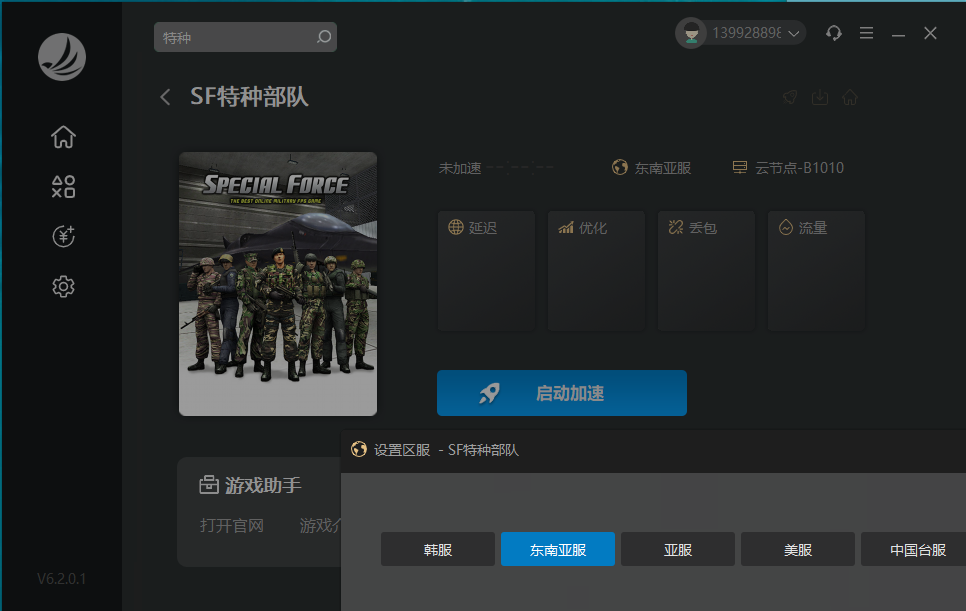Click the V6.2.0.1 version label
Screen dimensions: 966x611
(62, 579)
